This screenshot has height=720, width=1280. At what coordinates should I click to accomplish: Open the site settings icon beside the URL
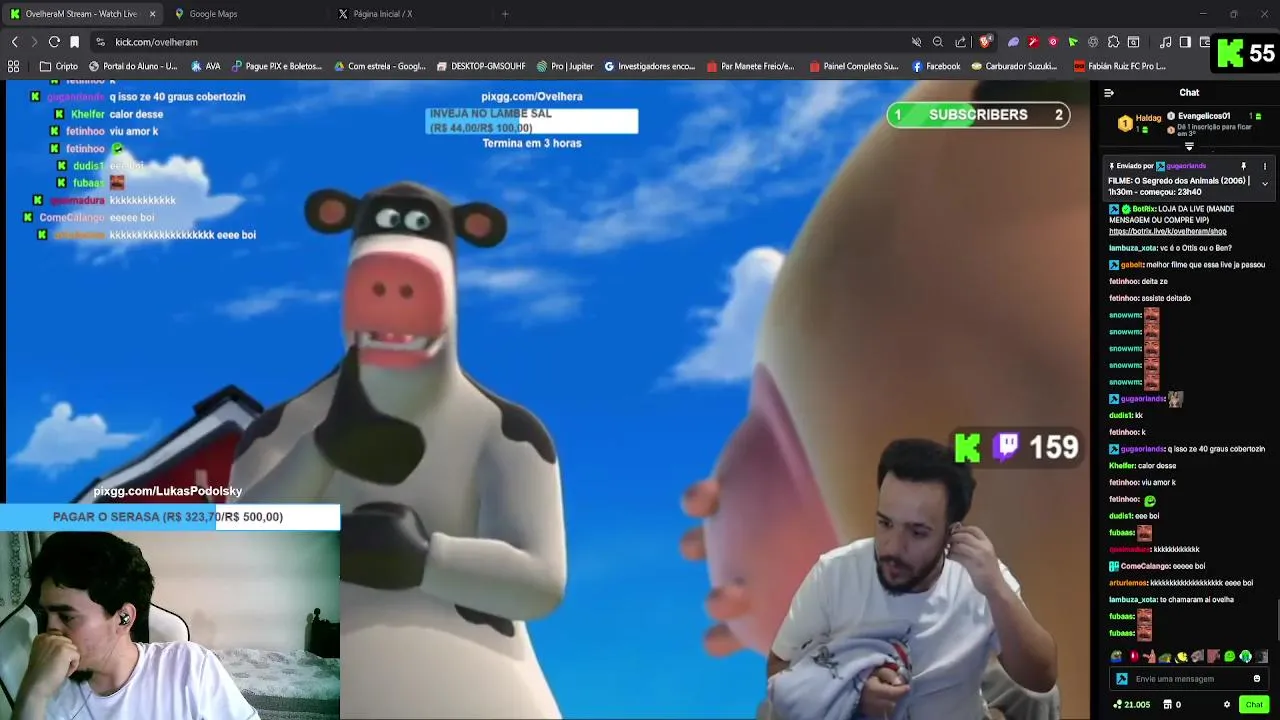[x=100, y=42]
